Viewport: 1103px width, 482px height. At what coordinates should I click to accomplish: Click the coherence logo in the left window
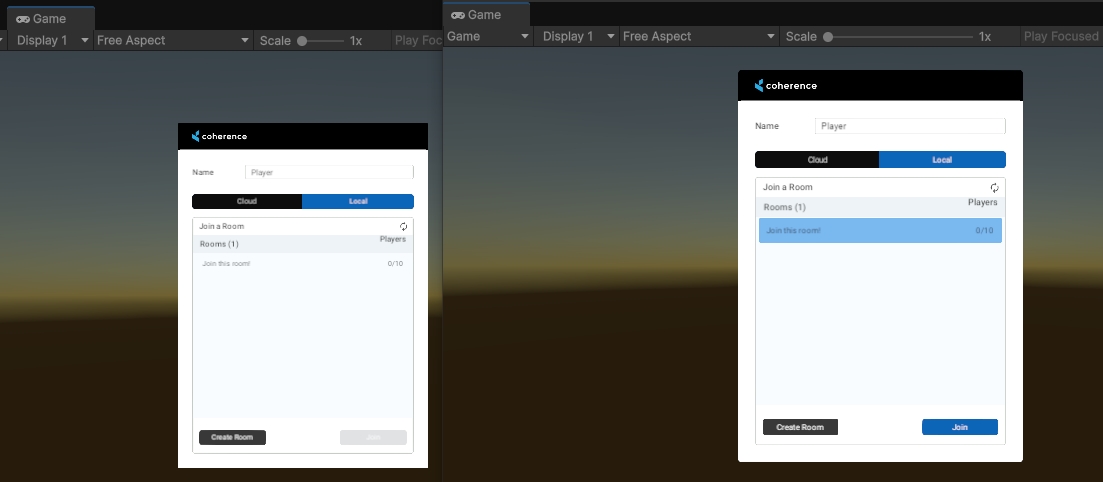coord(219,136)
